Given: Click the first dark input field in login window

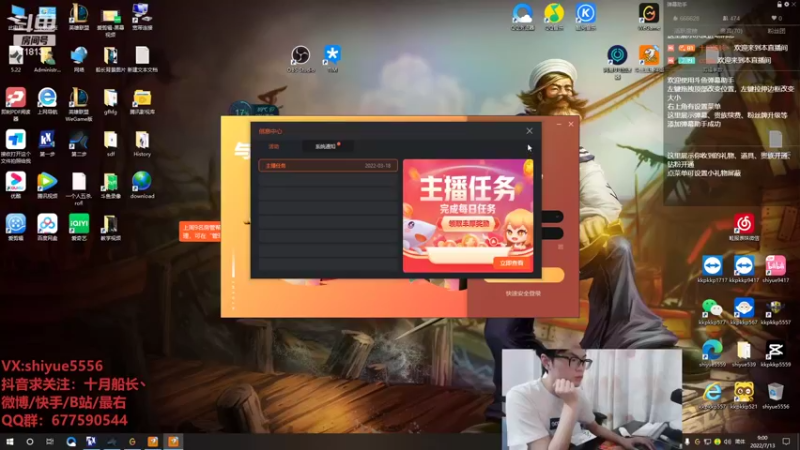Looking at the screenshot, I should coord(552,217).
